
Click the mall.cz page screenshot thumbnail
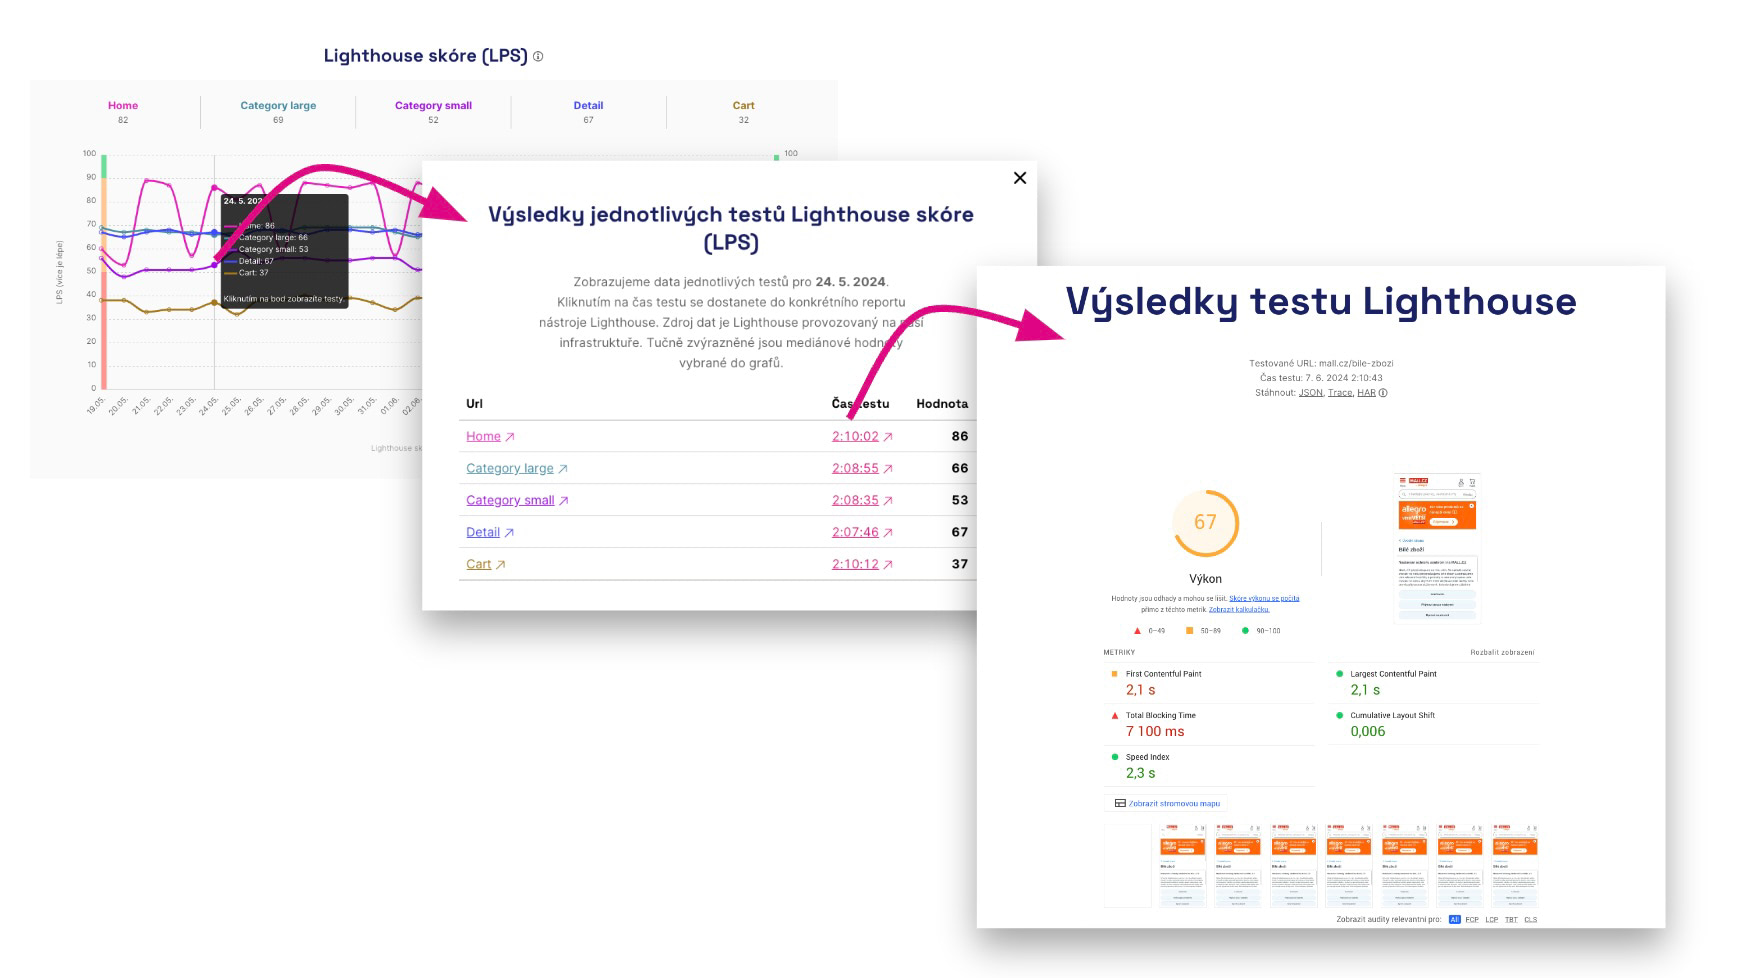tap(1436, 548)
